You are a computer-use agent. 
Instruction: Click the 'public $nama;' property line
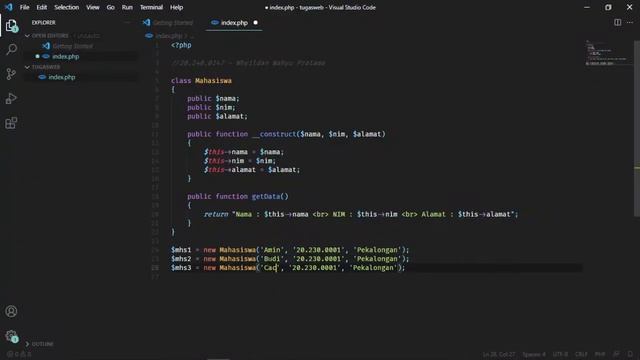click(x=213, y=98)
